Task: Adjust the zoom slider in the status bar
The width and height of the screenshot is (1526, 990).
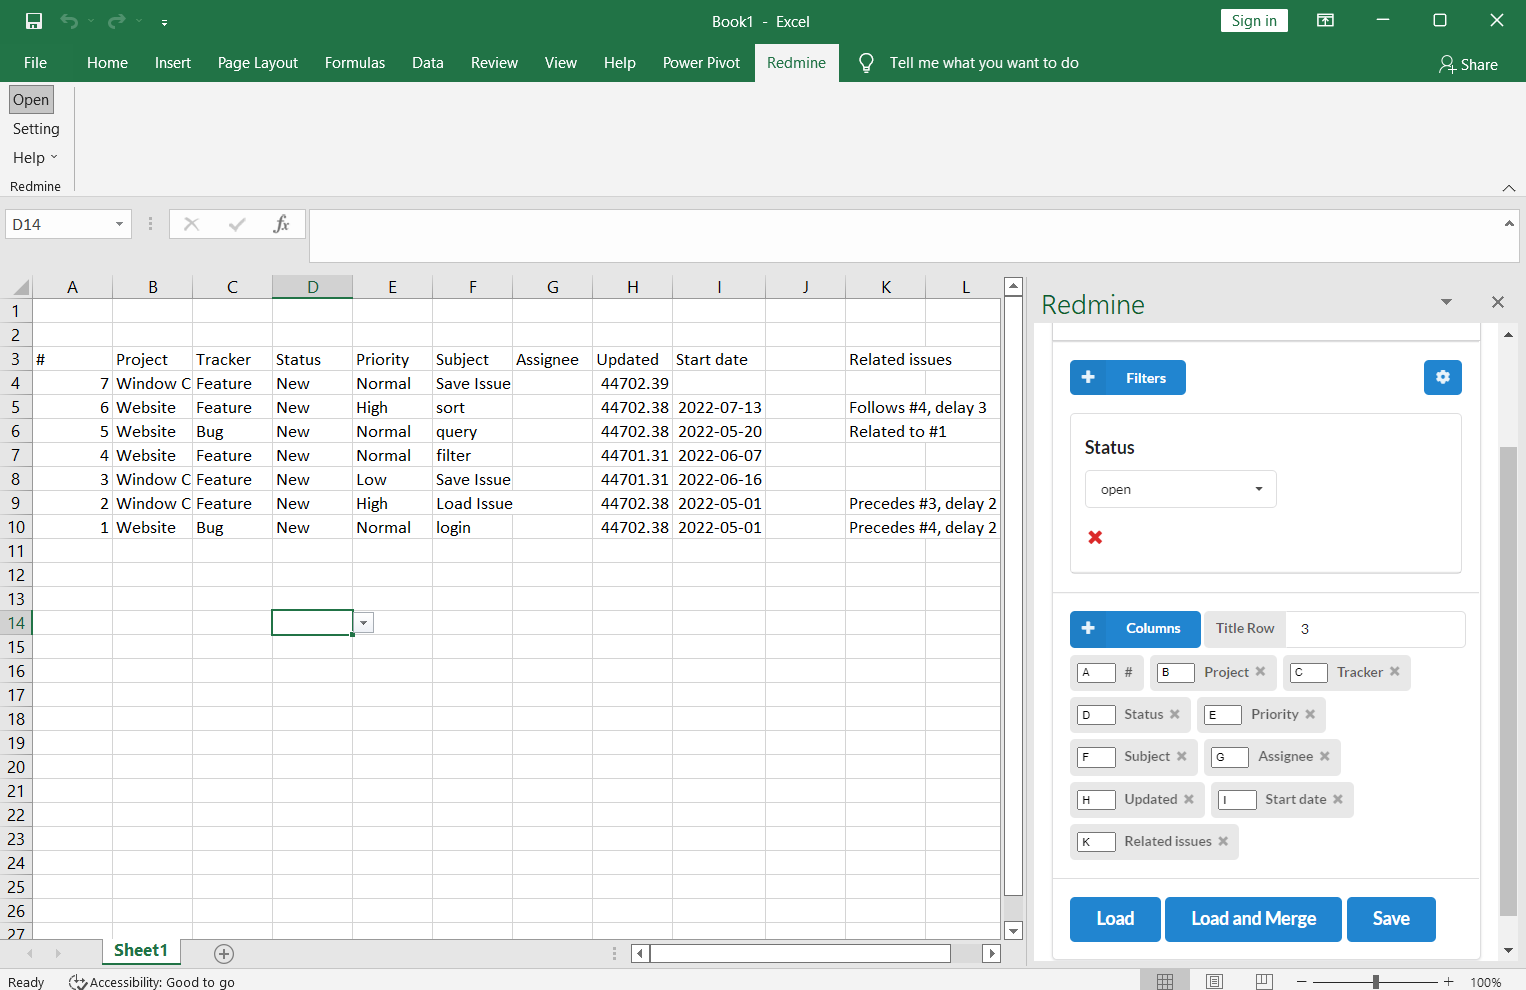Action: point(1375,981)
